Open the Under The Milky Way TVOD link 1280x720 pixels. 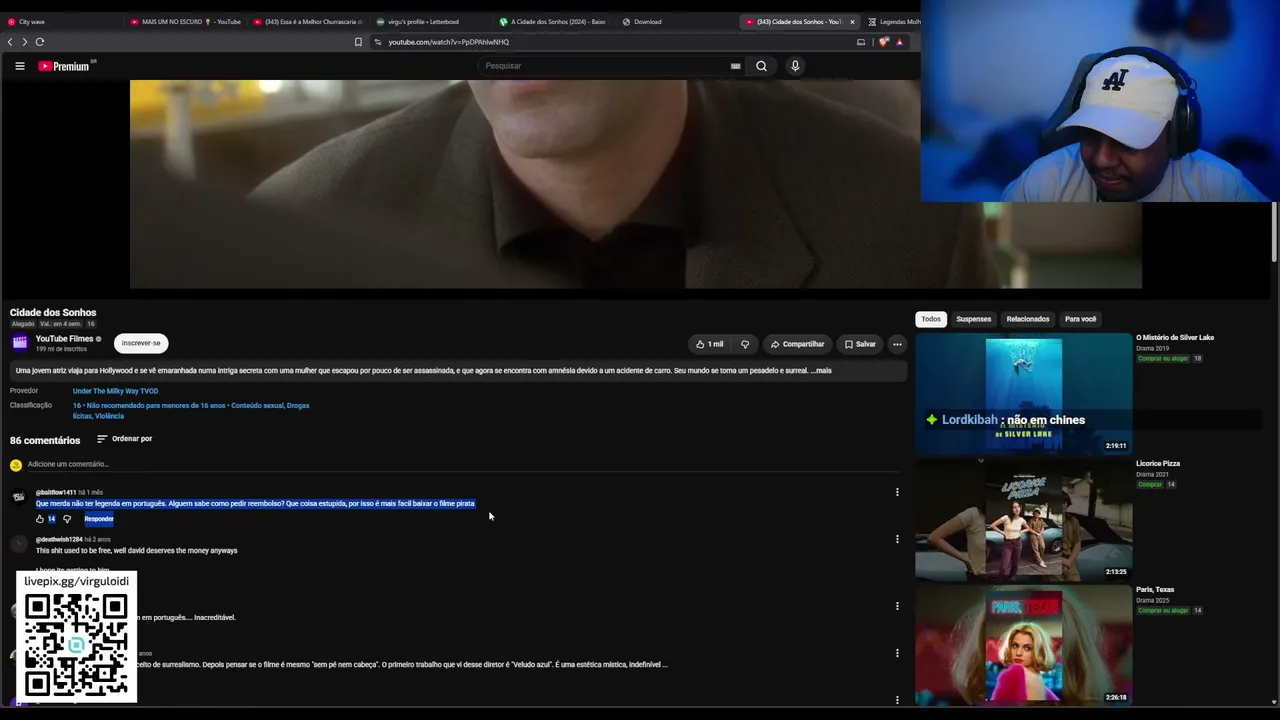point(115,391)
